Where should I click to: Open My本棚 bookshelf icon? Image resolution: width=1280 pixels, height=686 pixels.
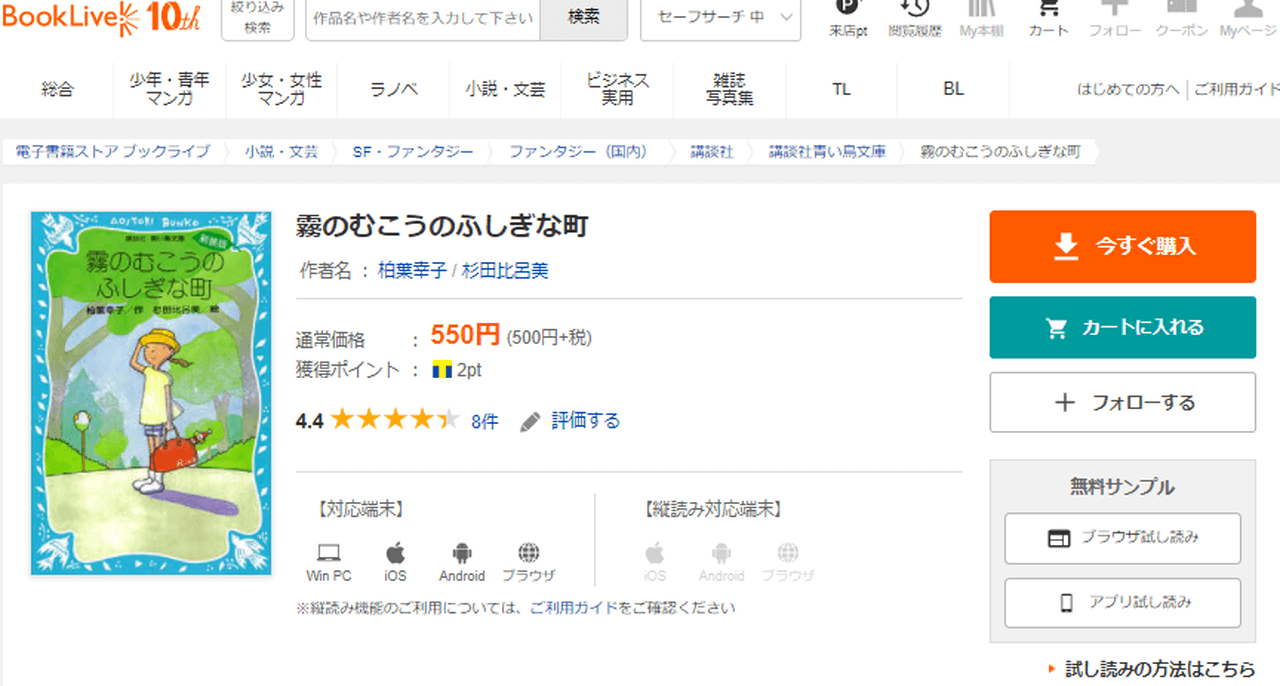[981, 10]
